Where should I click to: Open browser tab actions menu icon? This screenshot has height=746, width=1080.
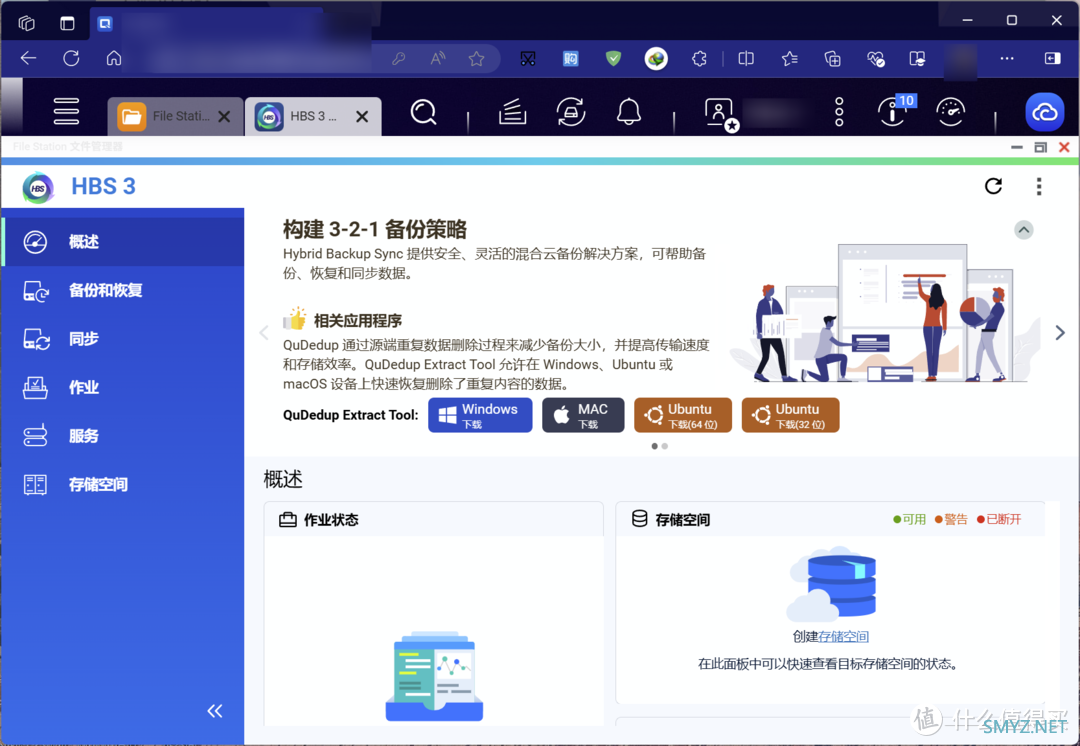pyautogui.click(x=67, y=23)
